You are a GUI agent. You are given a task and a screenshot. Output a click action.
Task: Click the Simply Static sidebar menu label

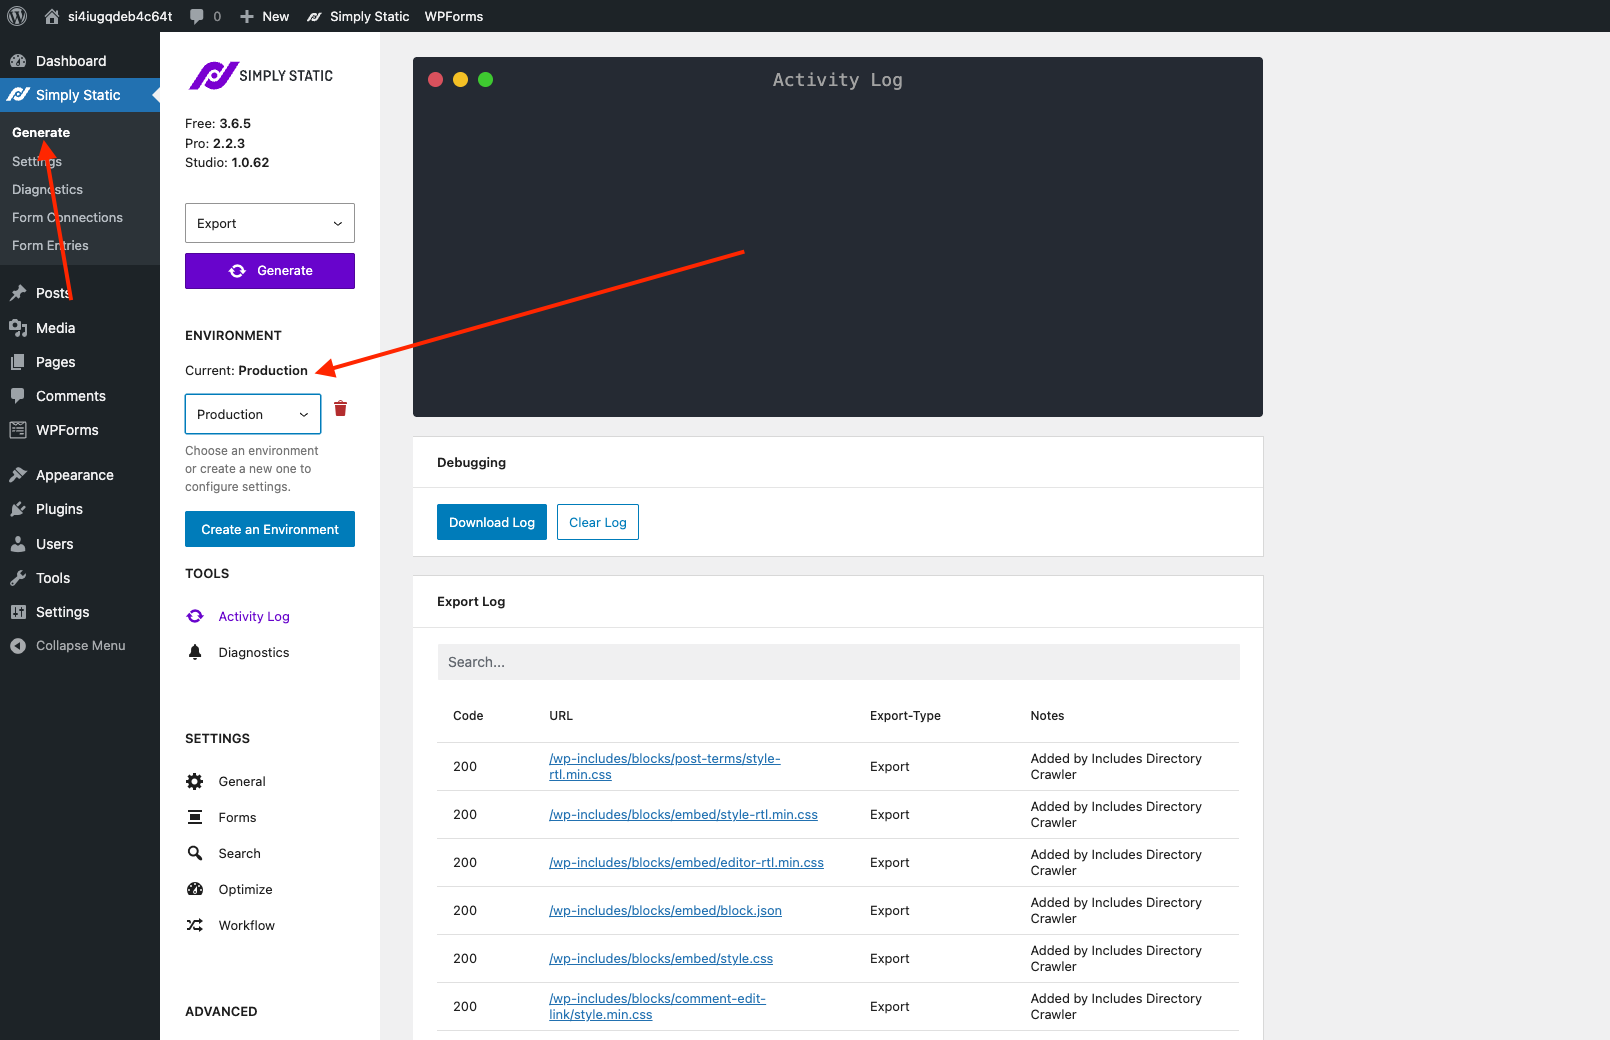[x=78, y=95]
